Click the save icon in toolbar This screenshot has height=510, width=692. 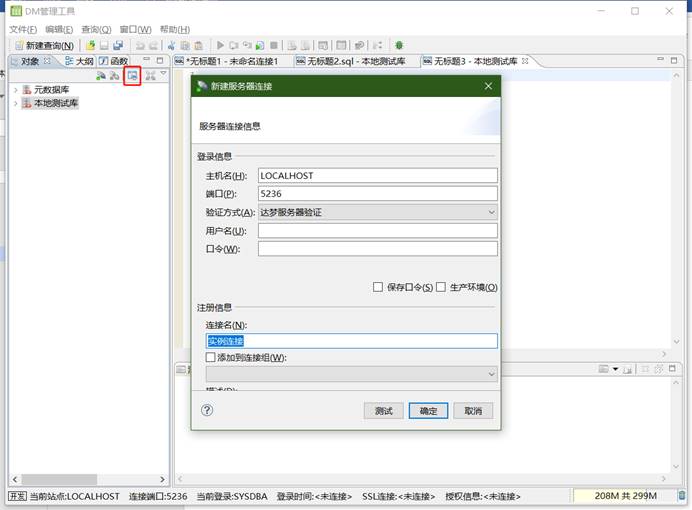tap(104, 45)
